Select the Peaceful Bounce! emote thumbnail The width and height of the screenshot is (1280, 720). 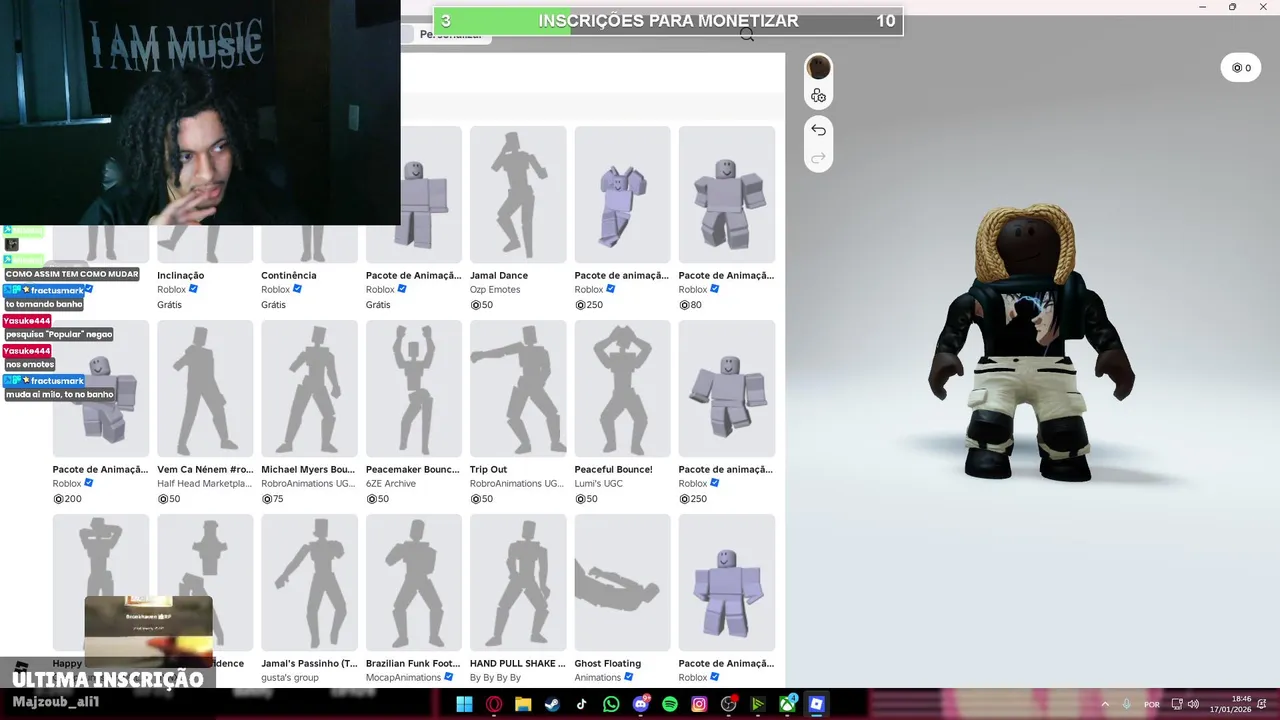tap(622, 389)
